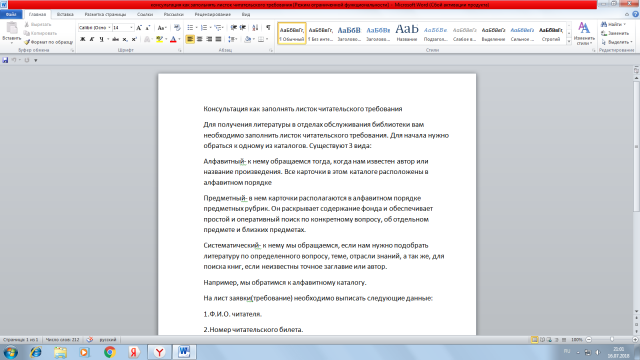Click the Find (Найти) button
This screenshot has width=640, height=360.
613,24
